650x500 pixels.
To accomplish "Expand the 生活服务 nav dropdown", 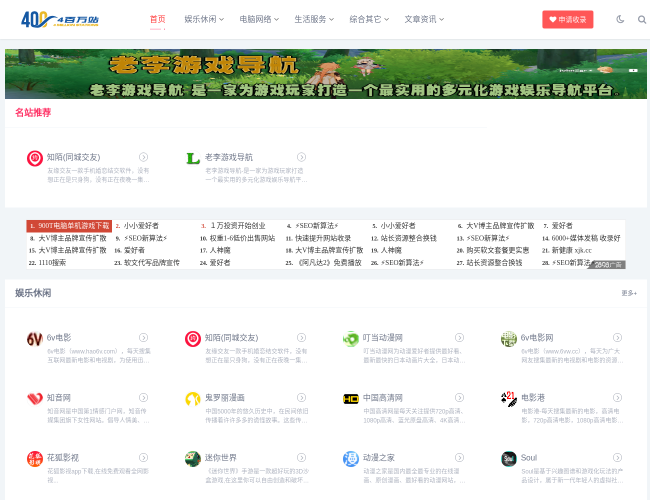I will coord(314,19).
